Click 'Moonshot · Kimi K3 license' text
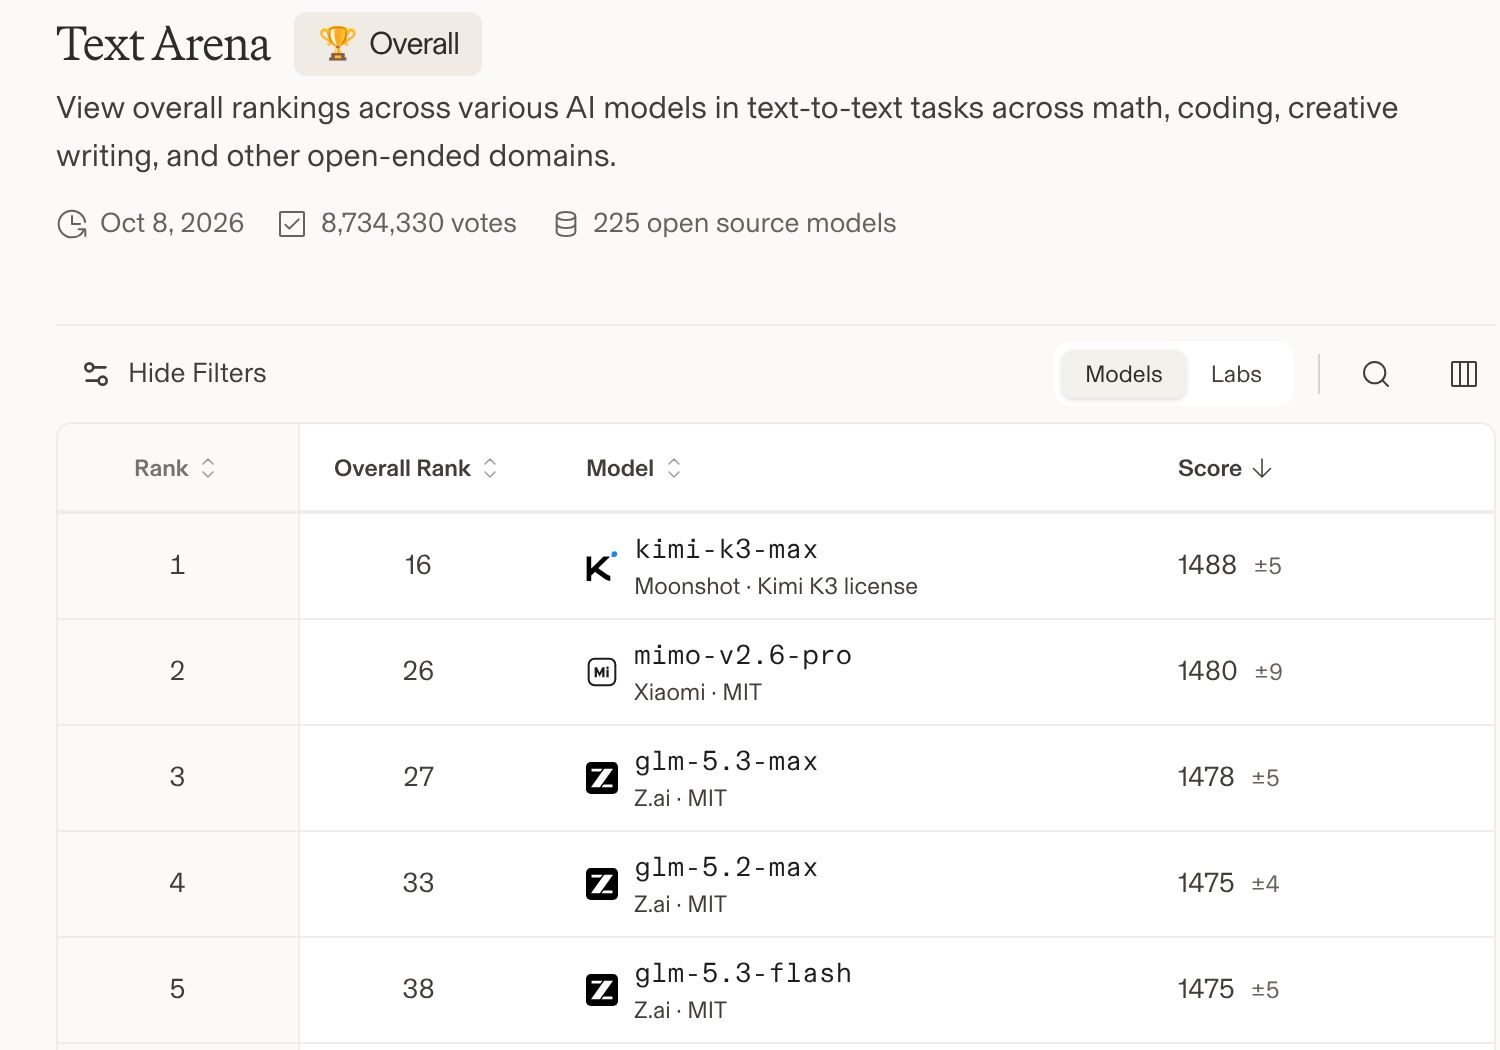 pos(776,586)
